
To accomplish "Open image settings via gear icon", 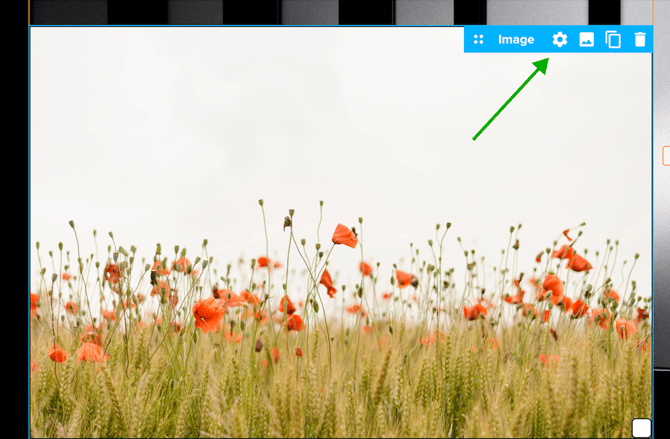I will coord(560,40).
